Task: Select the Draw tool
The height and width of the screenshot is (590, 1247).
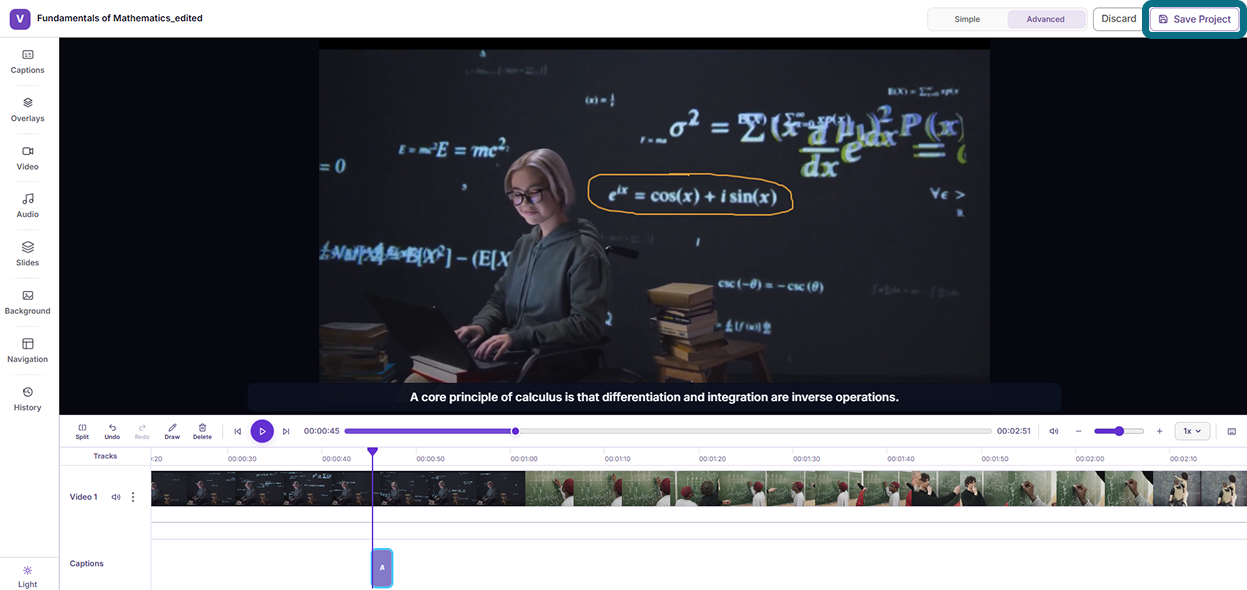Action: point(172,431)
